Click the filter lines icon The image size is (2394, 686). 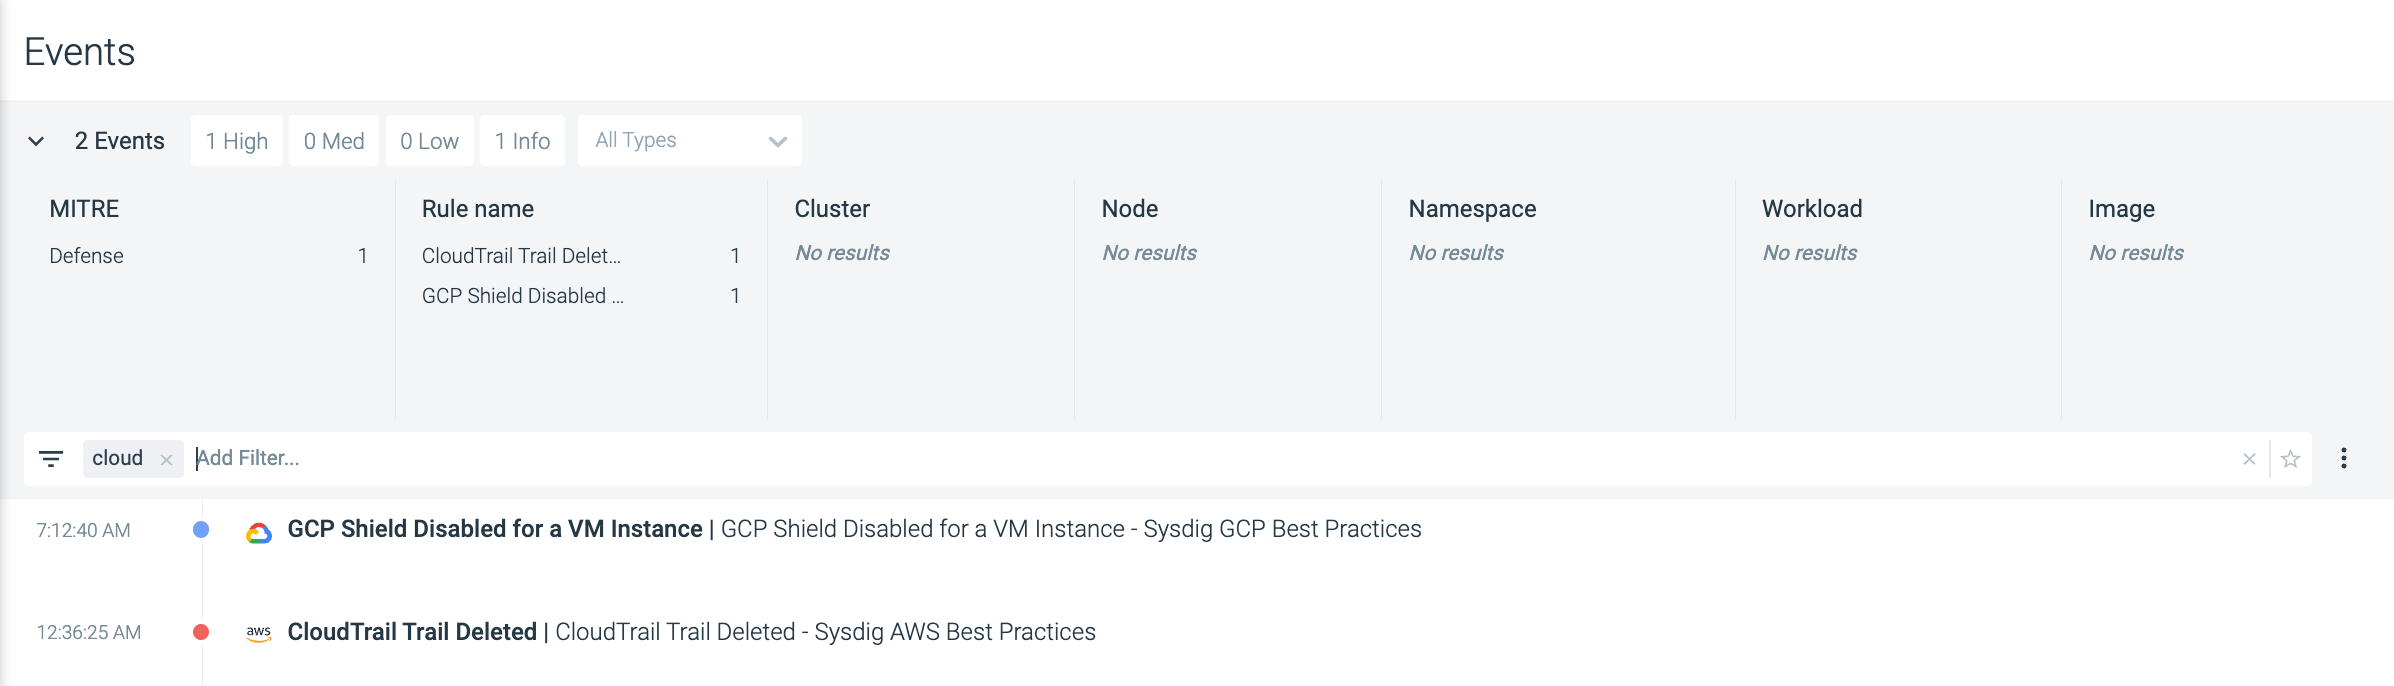point(51,459)
